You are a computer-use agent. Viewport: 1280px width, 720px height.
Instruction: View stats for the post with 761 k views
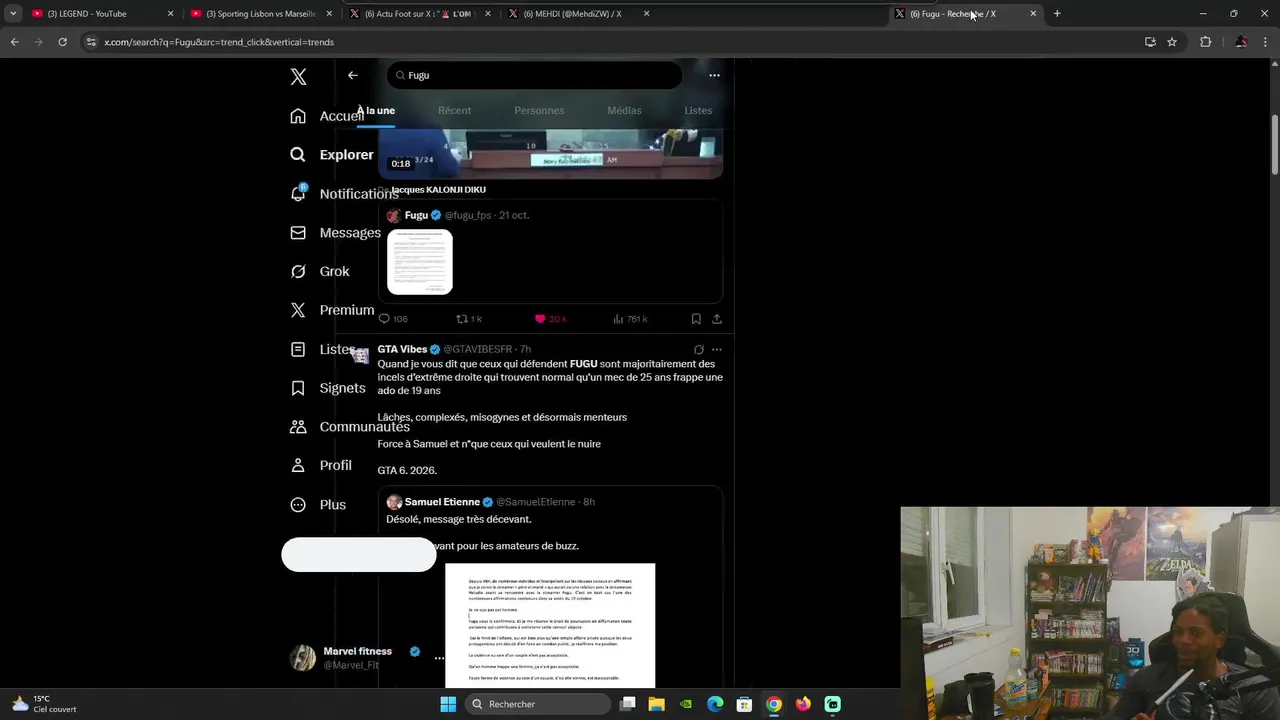coord(630,319)
